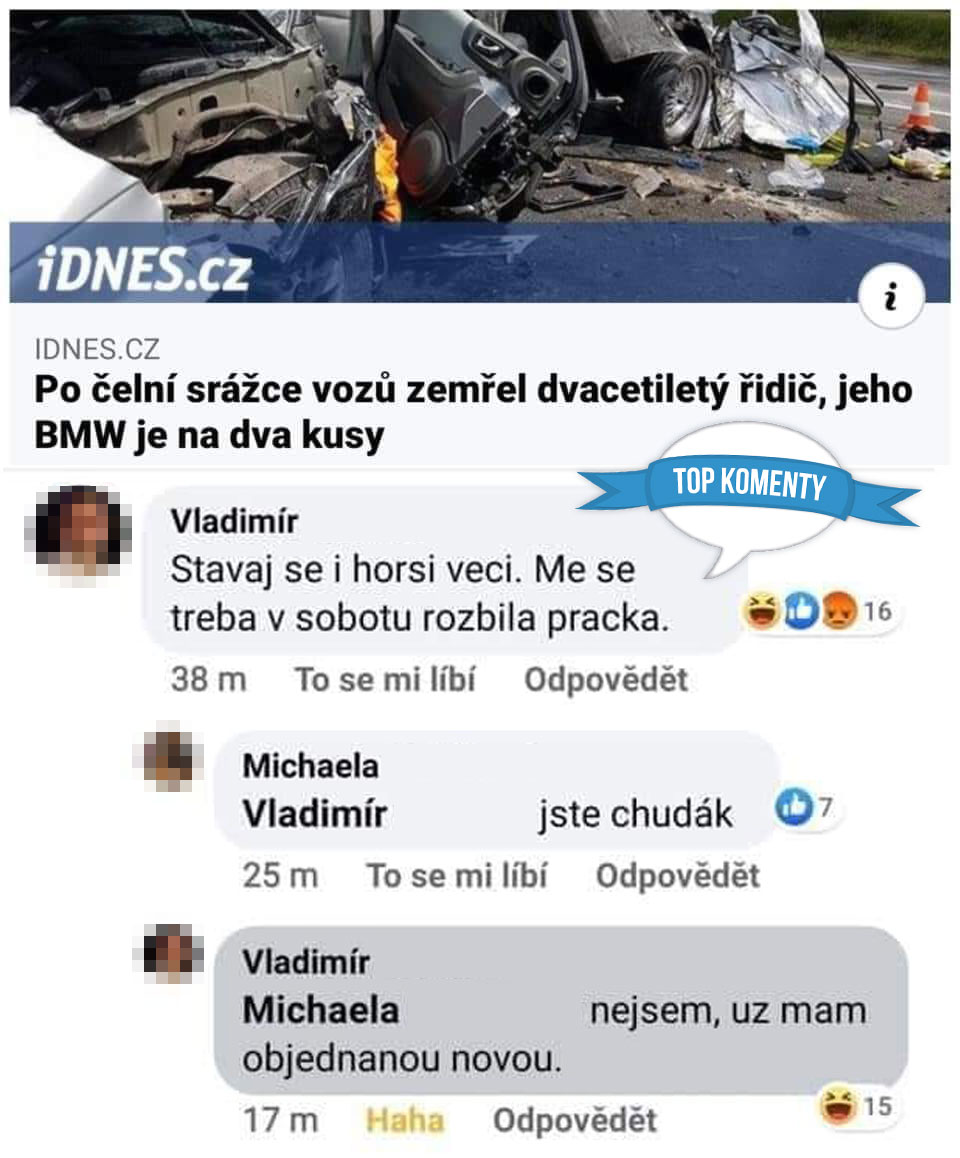
Task: Click the laughing emoji on first comment
Action: 762,611
